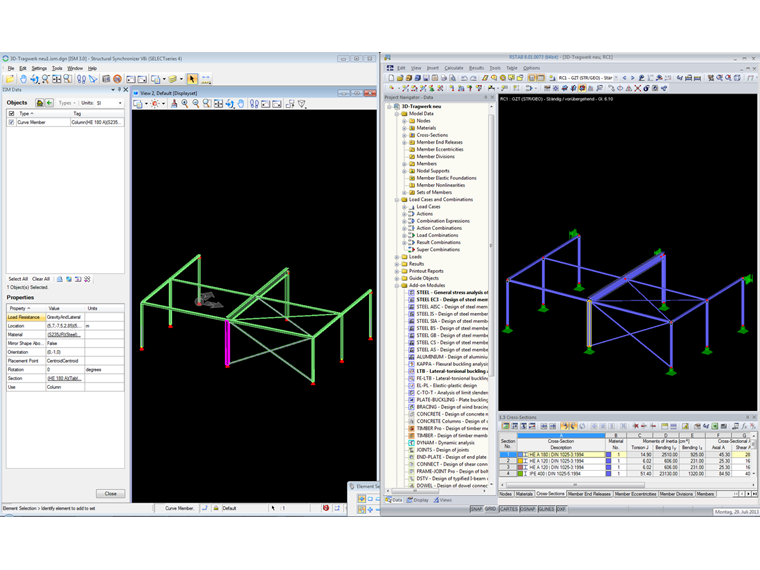Click yellow color swatch of section row 2
760x570 pixels.
[x=520, y=461]
